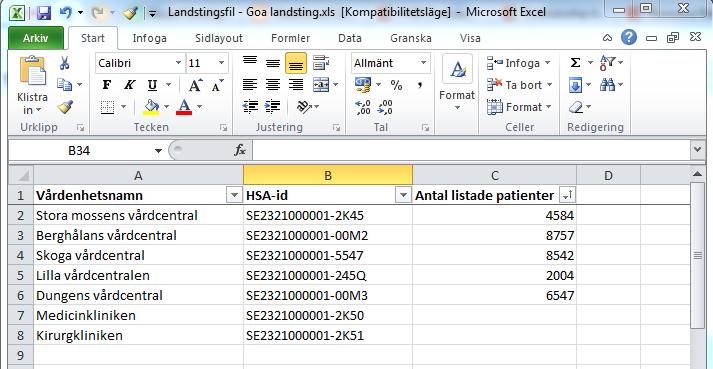Open the Allmänt number format dropdown

423,63
